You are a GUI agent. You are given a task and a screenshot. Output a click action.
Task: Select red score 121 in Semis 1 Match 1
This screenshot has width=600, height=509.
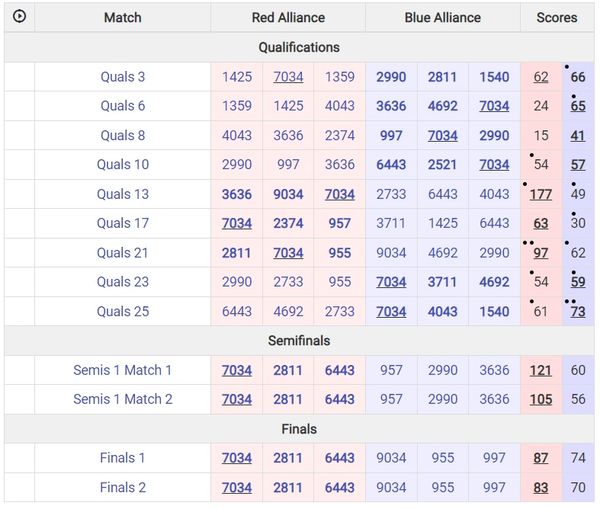541,370
